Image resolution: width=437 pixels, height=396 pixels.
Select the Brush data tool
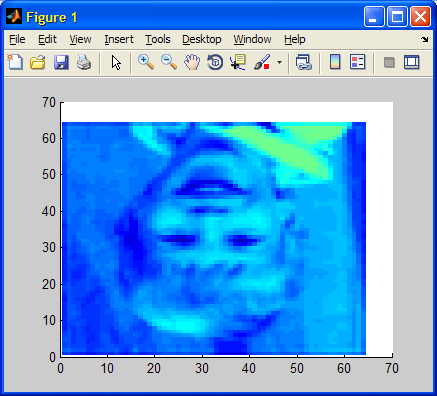tap(262, 62)
